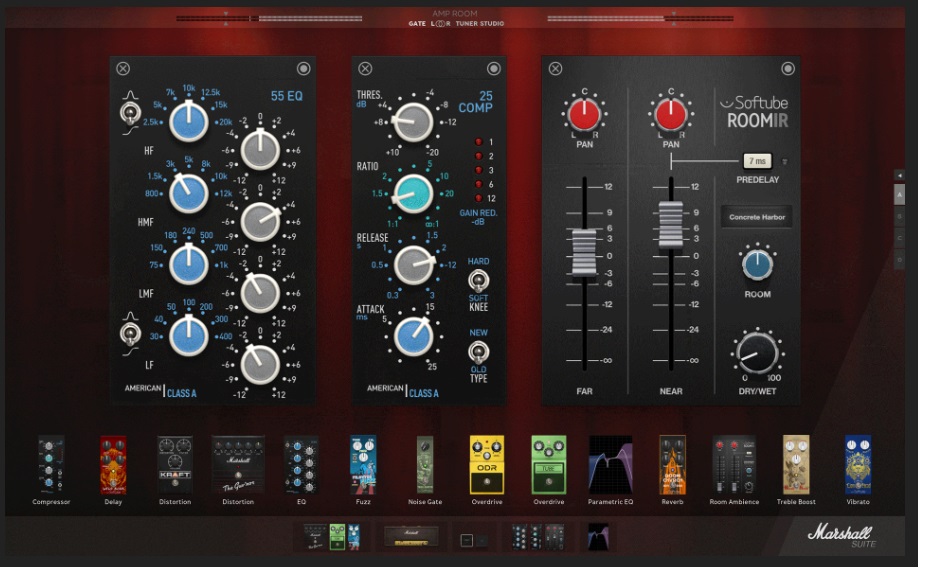The width and height of the screenshot is (926, 573).
Task: Toggle the 25 COMP power button
Action: point(494,69)
